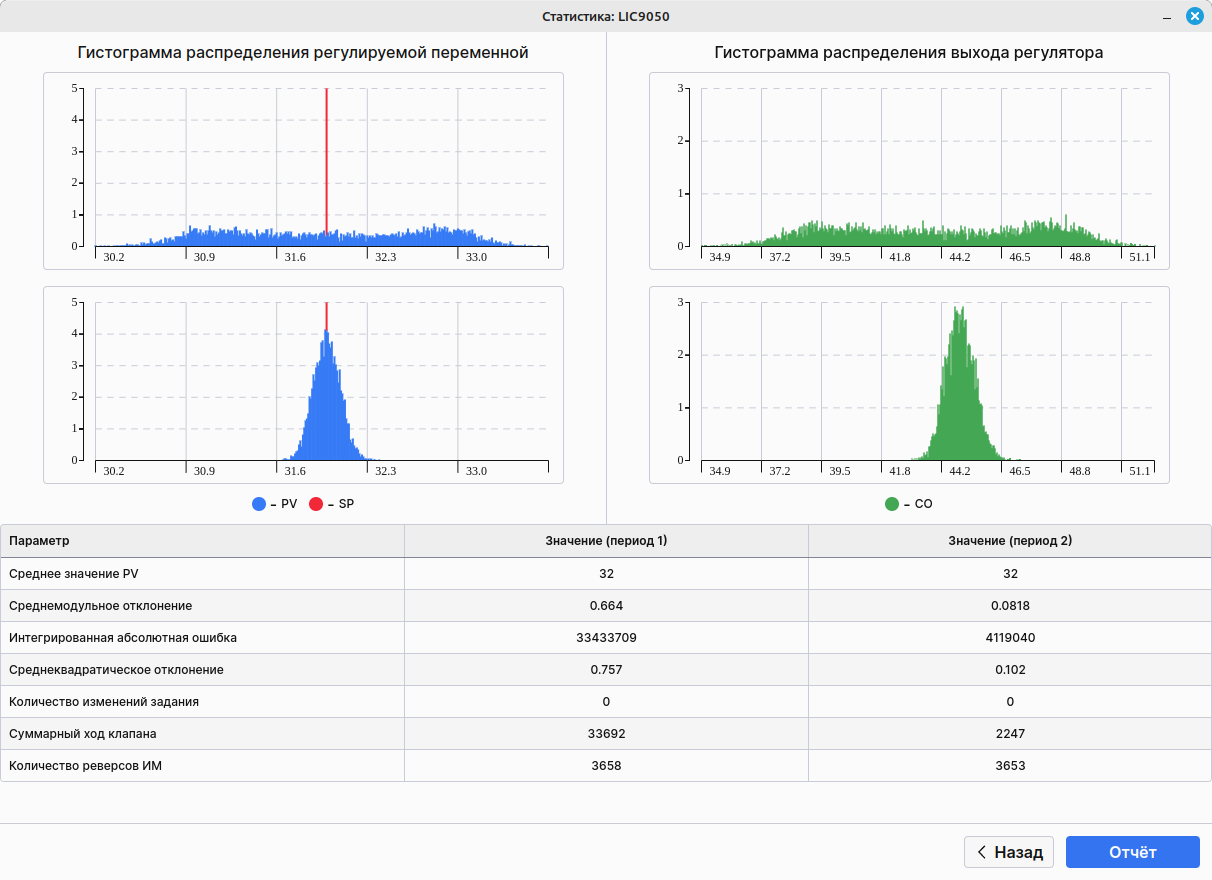Click the red SP legend circle
Screen dimensions: 1212x880
click(316, 504)
